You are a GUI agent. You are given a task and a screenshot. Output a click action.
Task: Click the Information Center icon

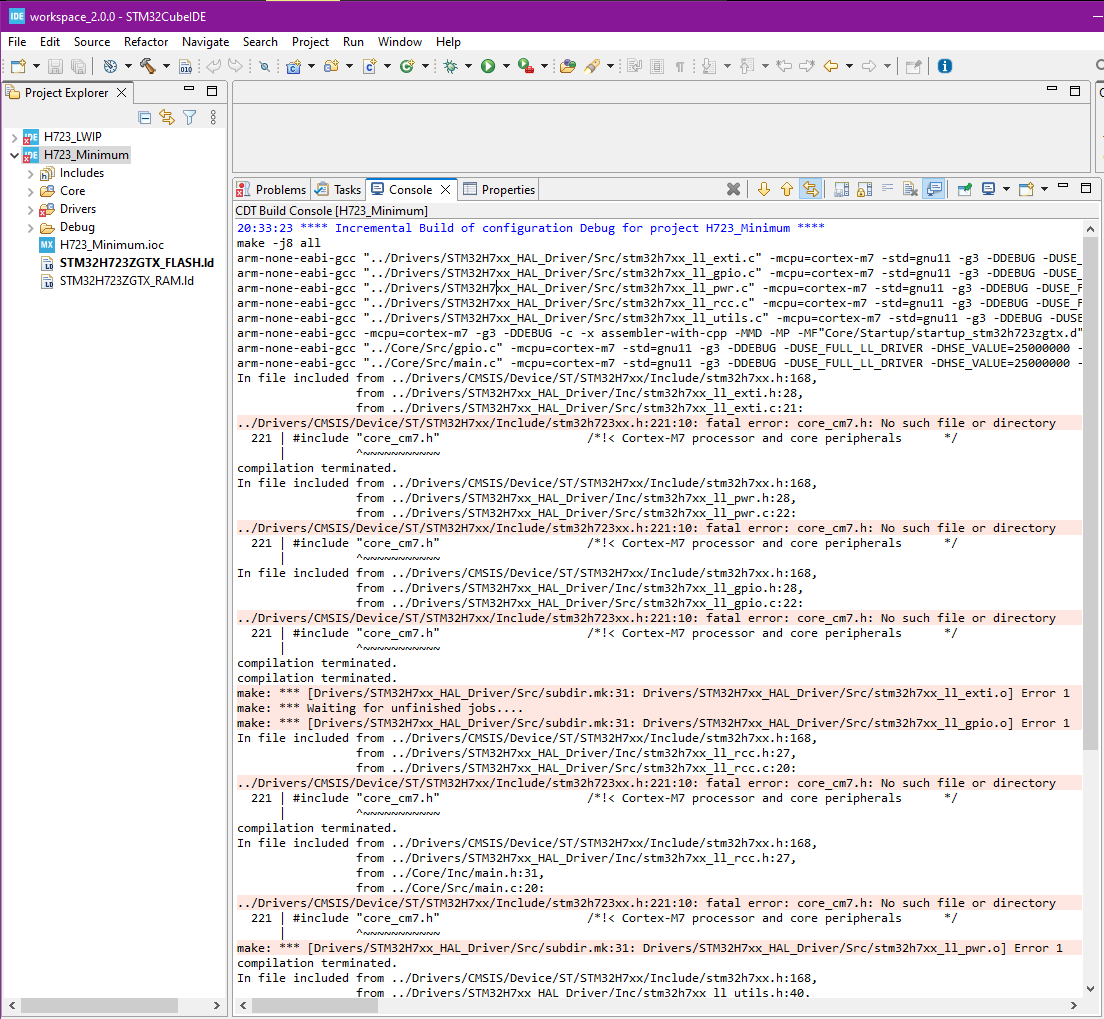[x=944, y=66]
